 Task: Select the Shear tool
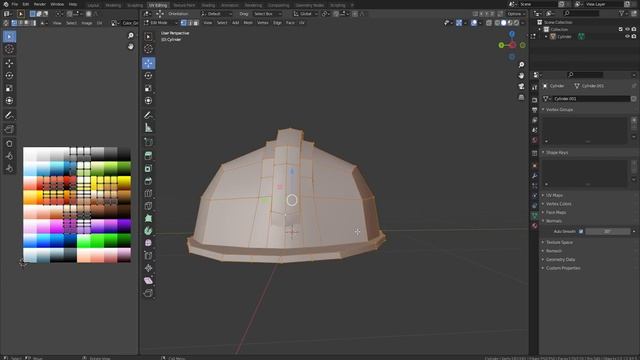pos(149,280)
